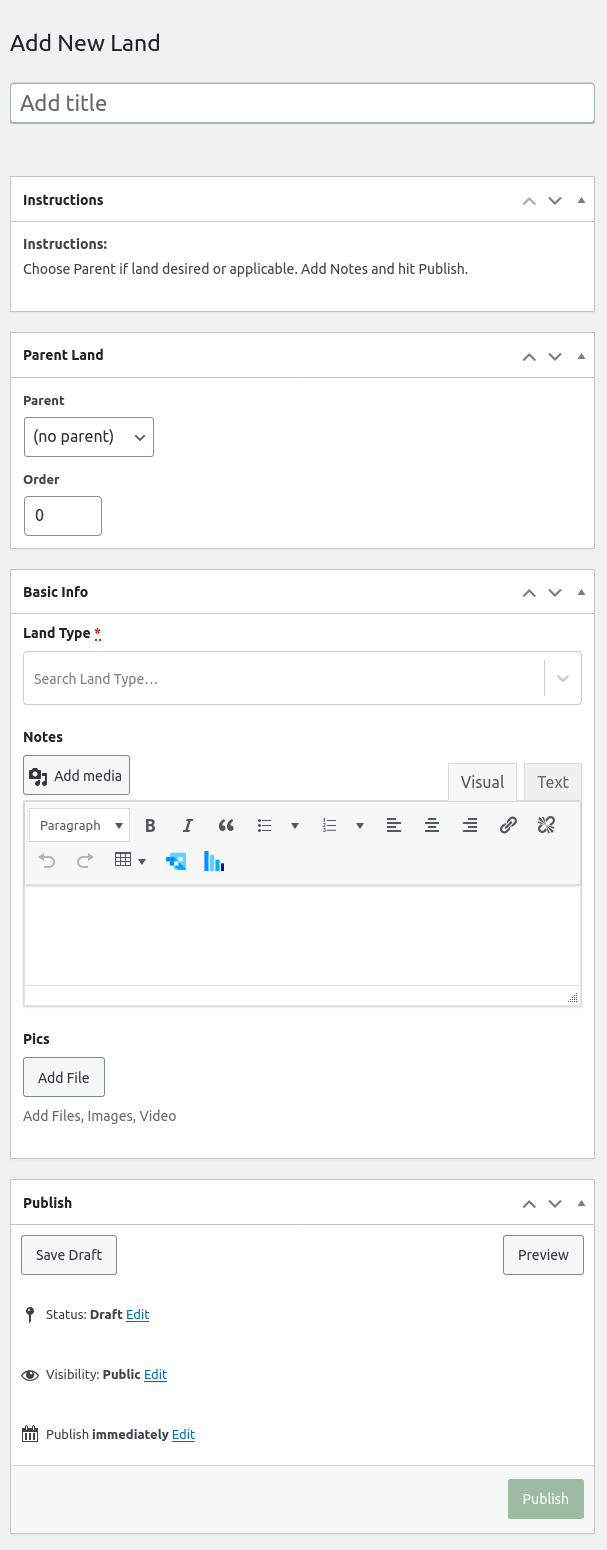The height and width of the screenshot is (1550, 607).
Task: Insert a bulleted list
Action: [x=265, y=825]
